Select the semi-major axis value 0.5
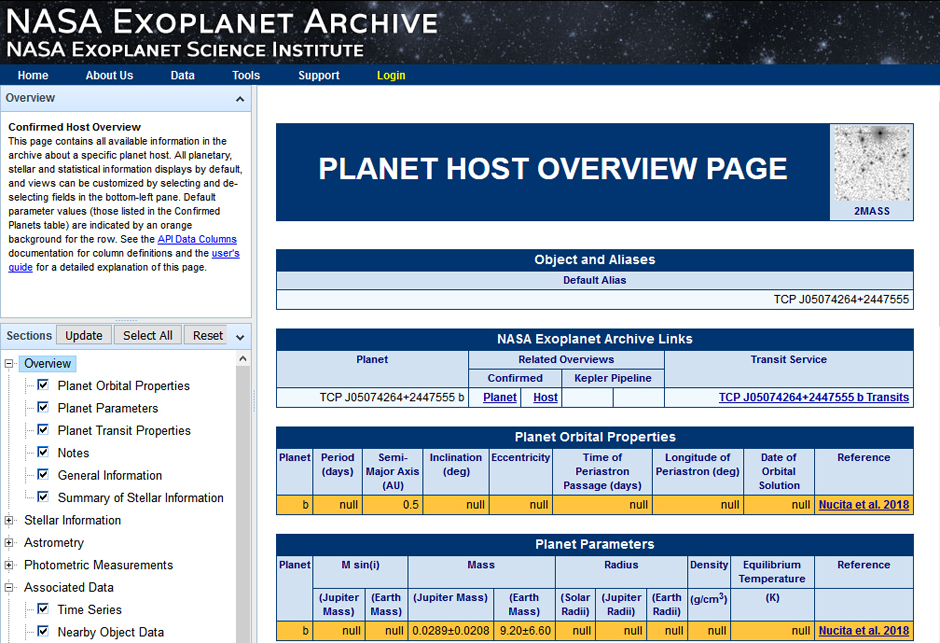The image size is (940, 643). (411, 505)
